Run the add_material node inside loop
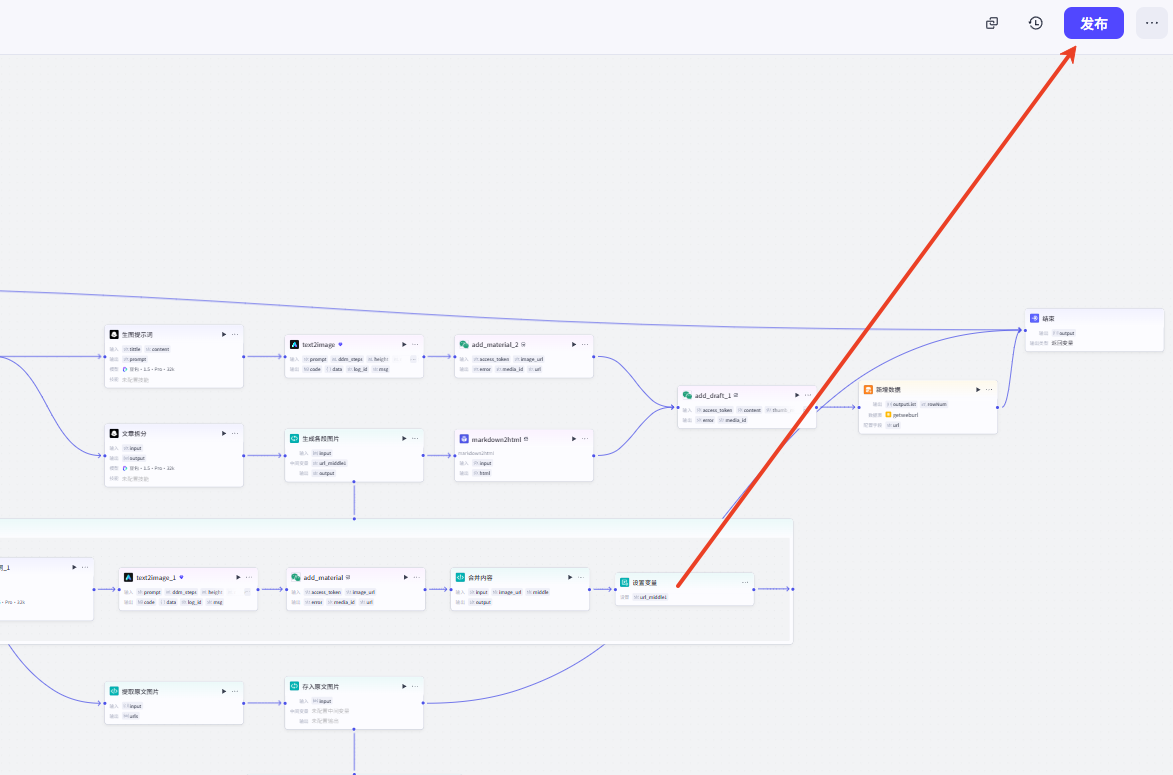 406,578
